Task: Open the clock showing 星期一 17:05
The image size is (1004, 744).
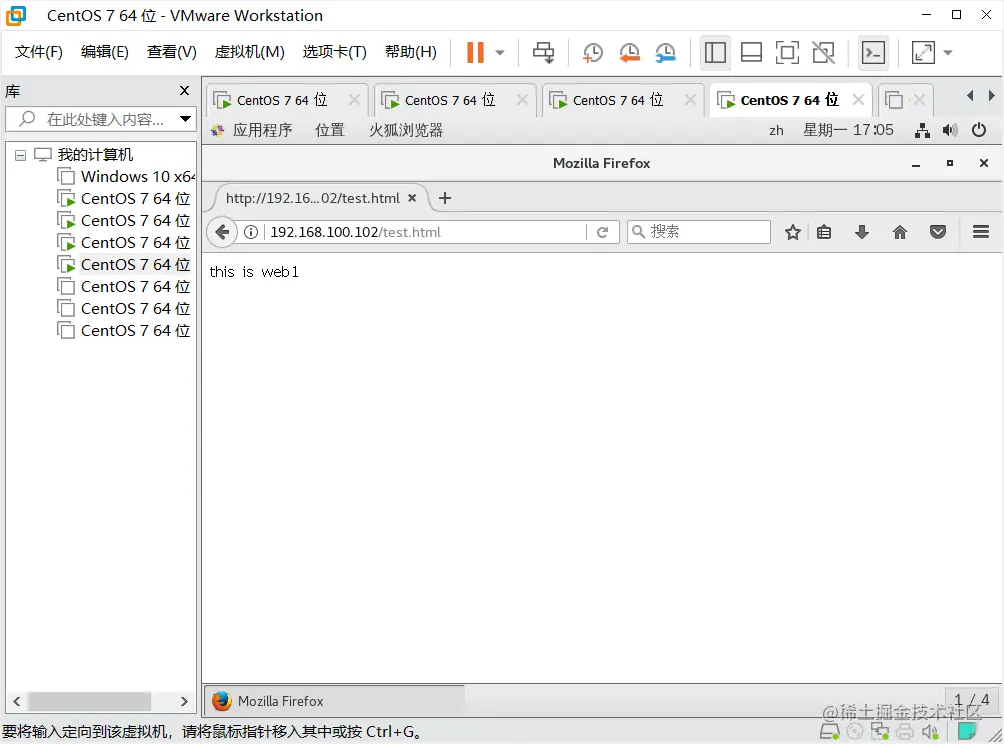Action: (x=848, y=130)
